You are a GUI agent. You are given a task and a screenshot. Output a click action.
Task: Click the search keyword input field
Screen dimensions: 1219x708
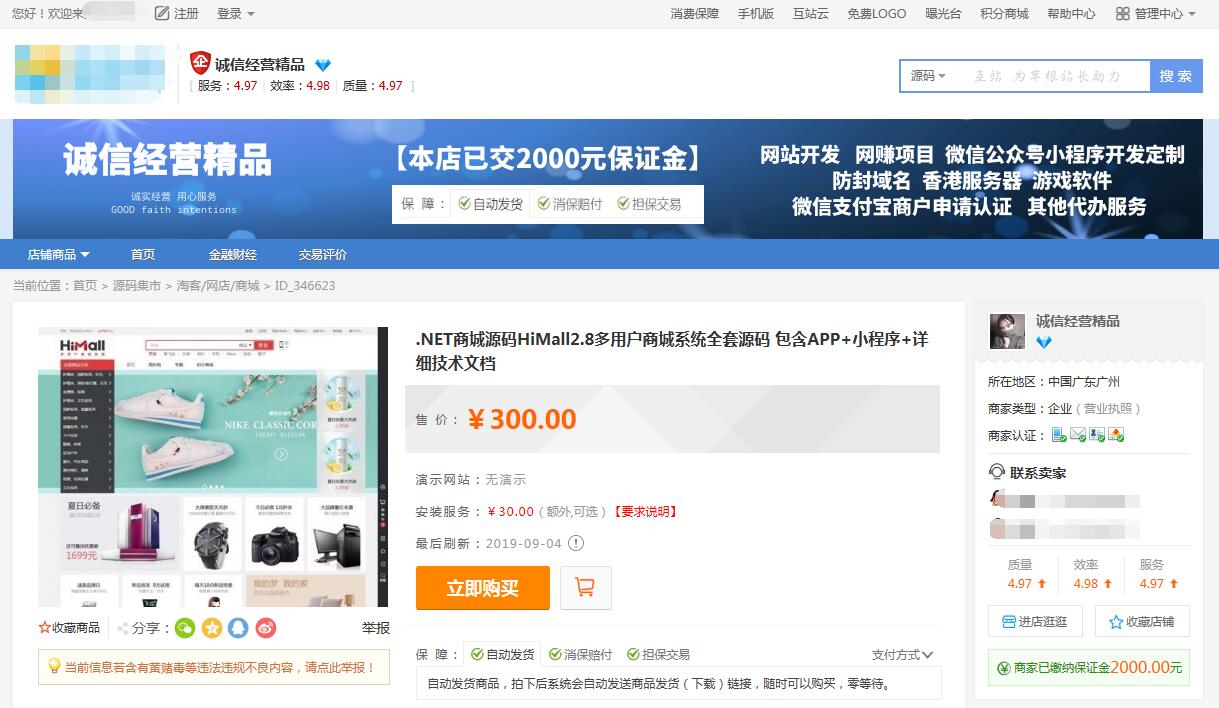click(1050, 76)
